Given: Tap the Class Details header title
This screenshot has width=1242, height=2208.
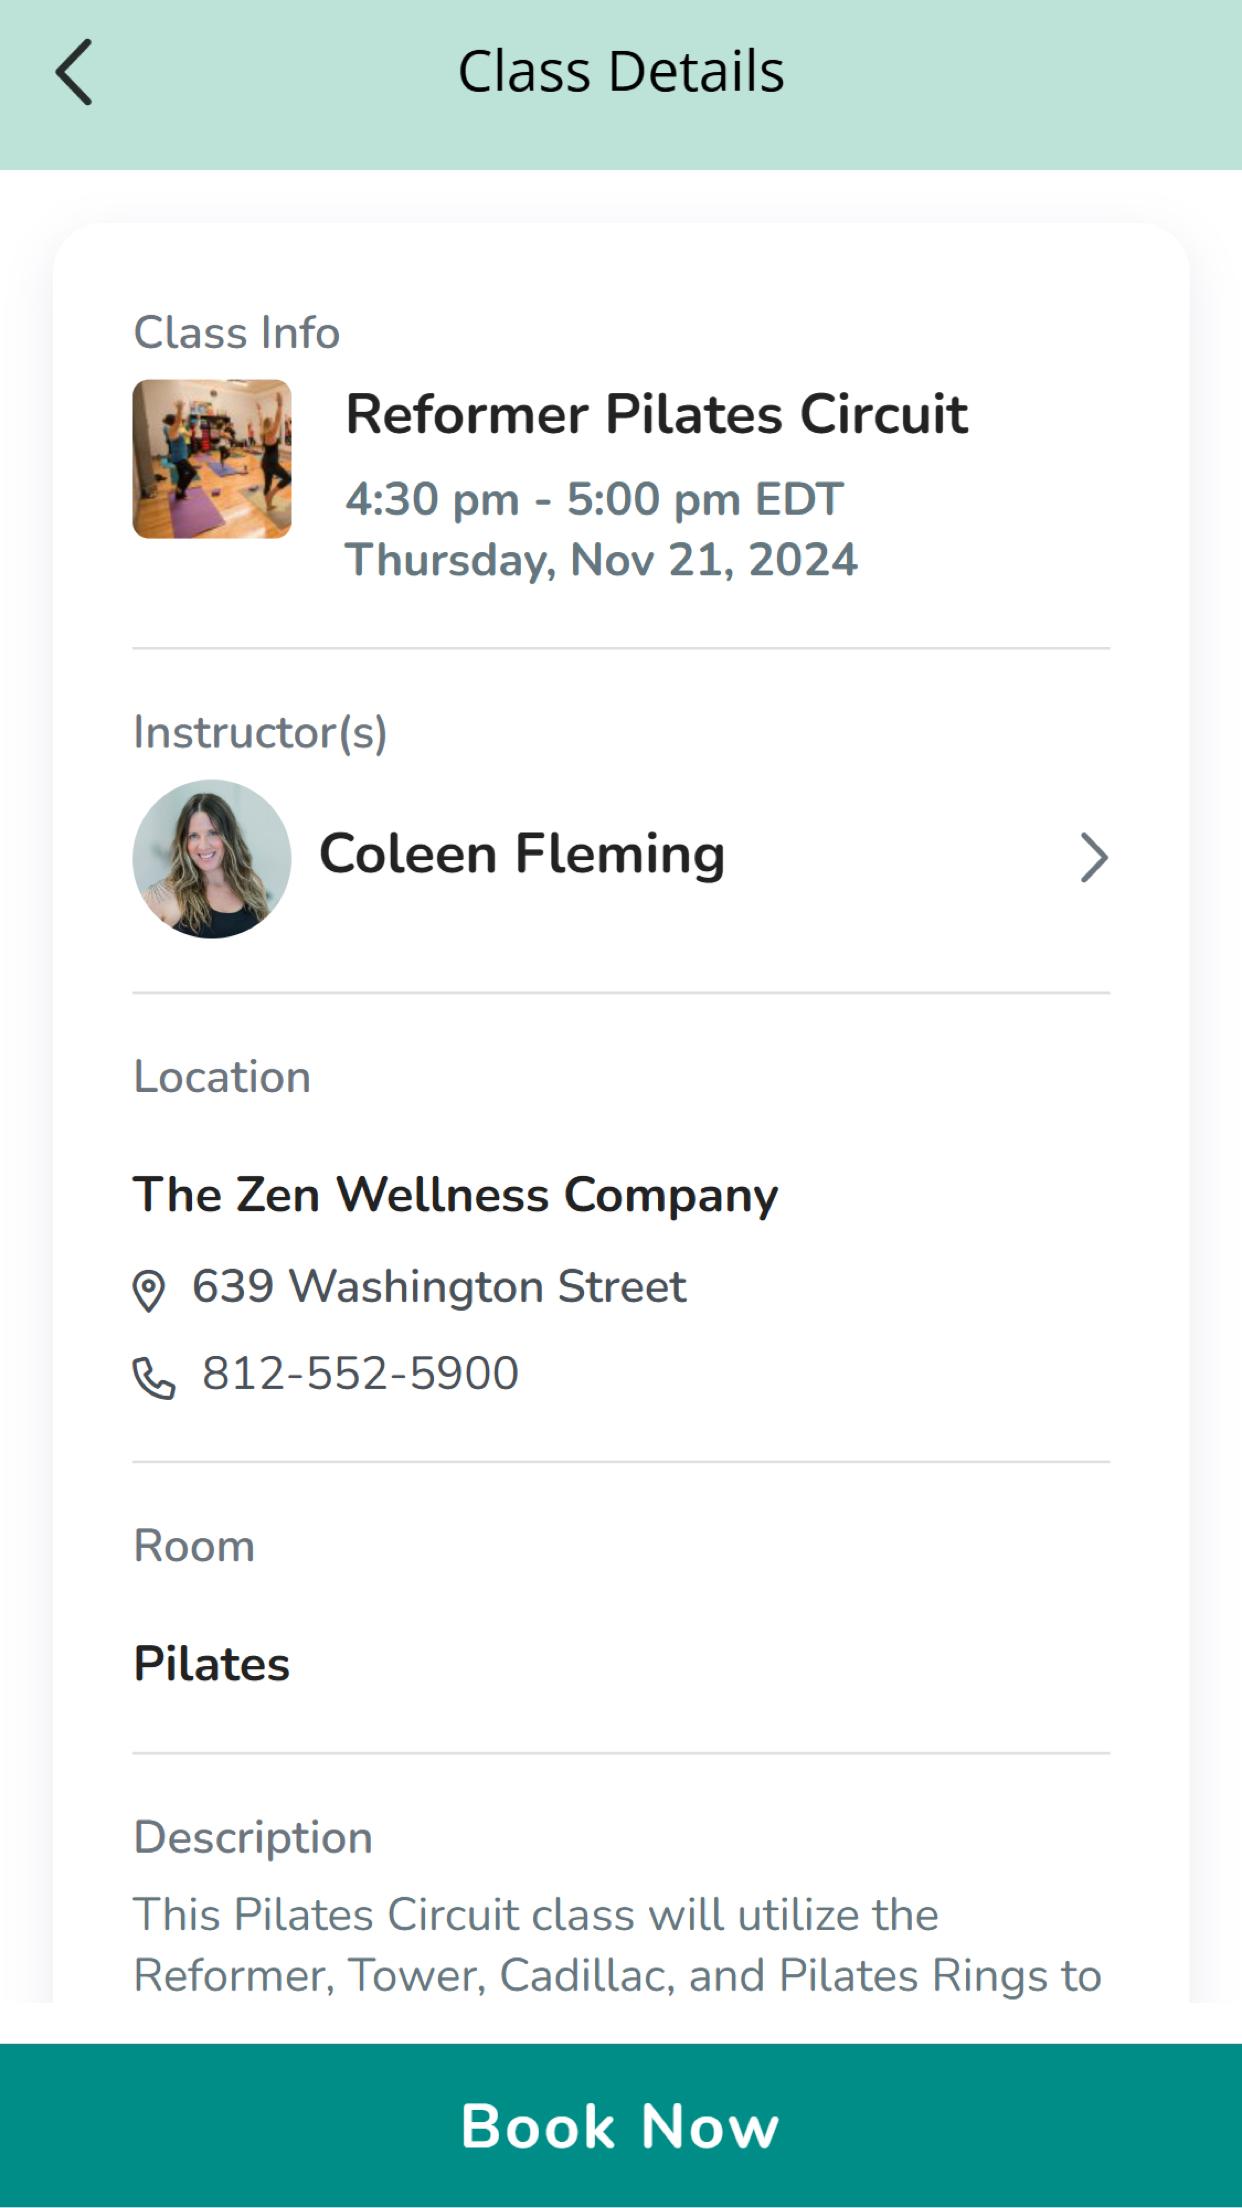Looking at the screenshot, I should [621, 72].
